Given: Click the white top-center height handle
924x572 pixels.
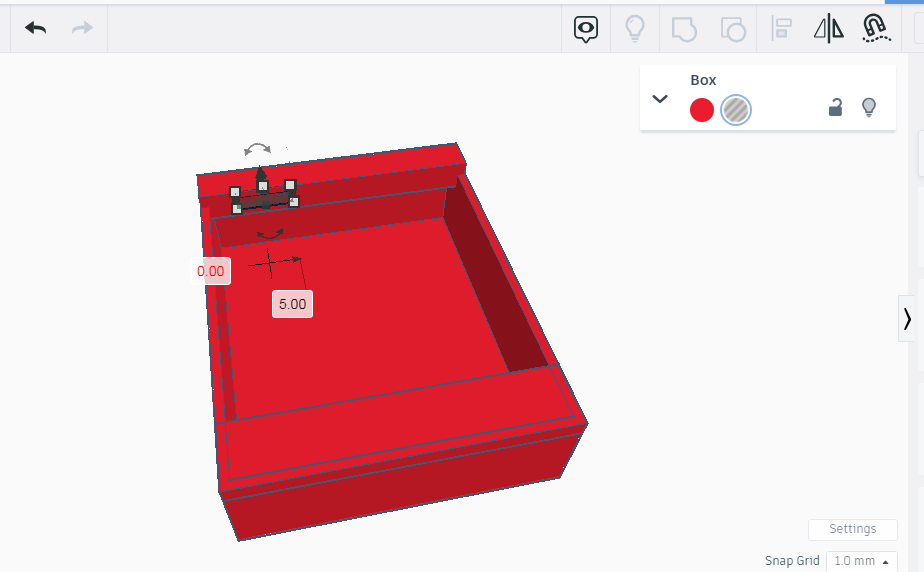Looking at the screenshot, I should point(263,186).
